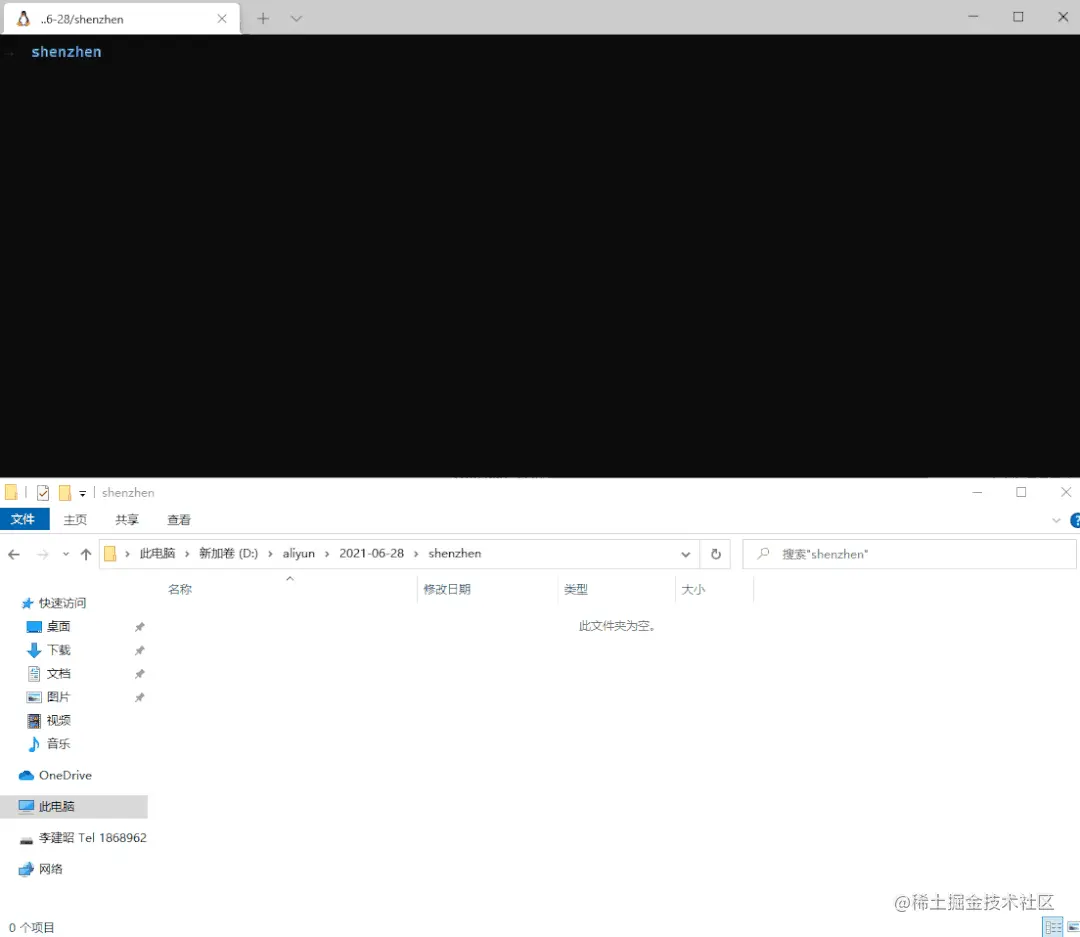Close the ..6-28/shenzhen terminal tab
1080x937 pixels.
click(x=222, y=19)
